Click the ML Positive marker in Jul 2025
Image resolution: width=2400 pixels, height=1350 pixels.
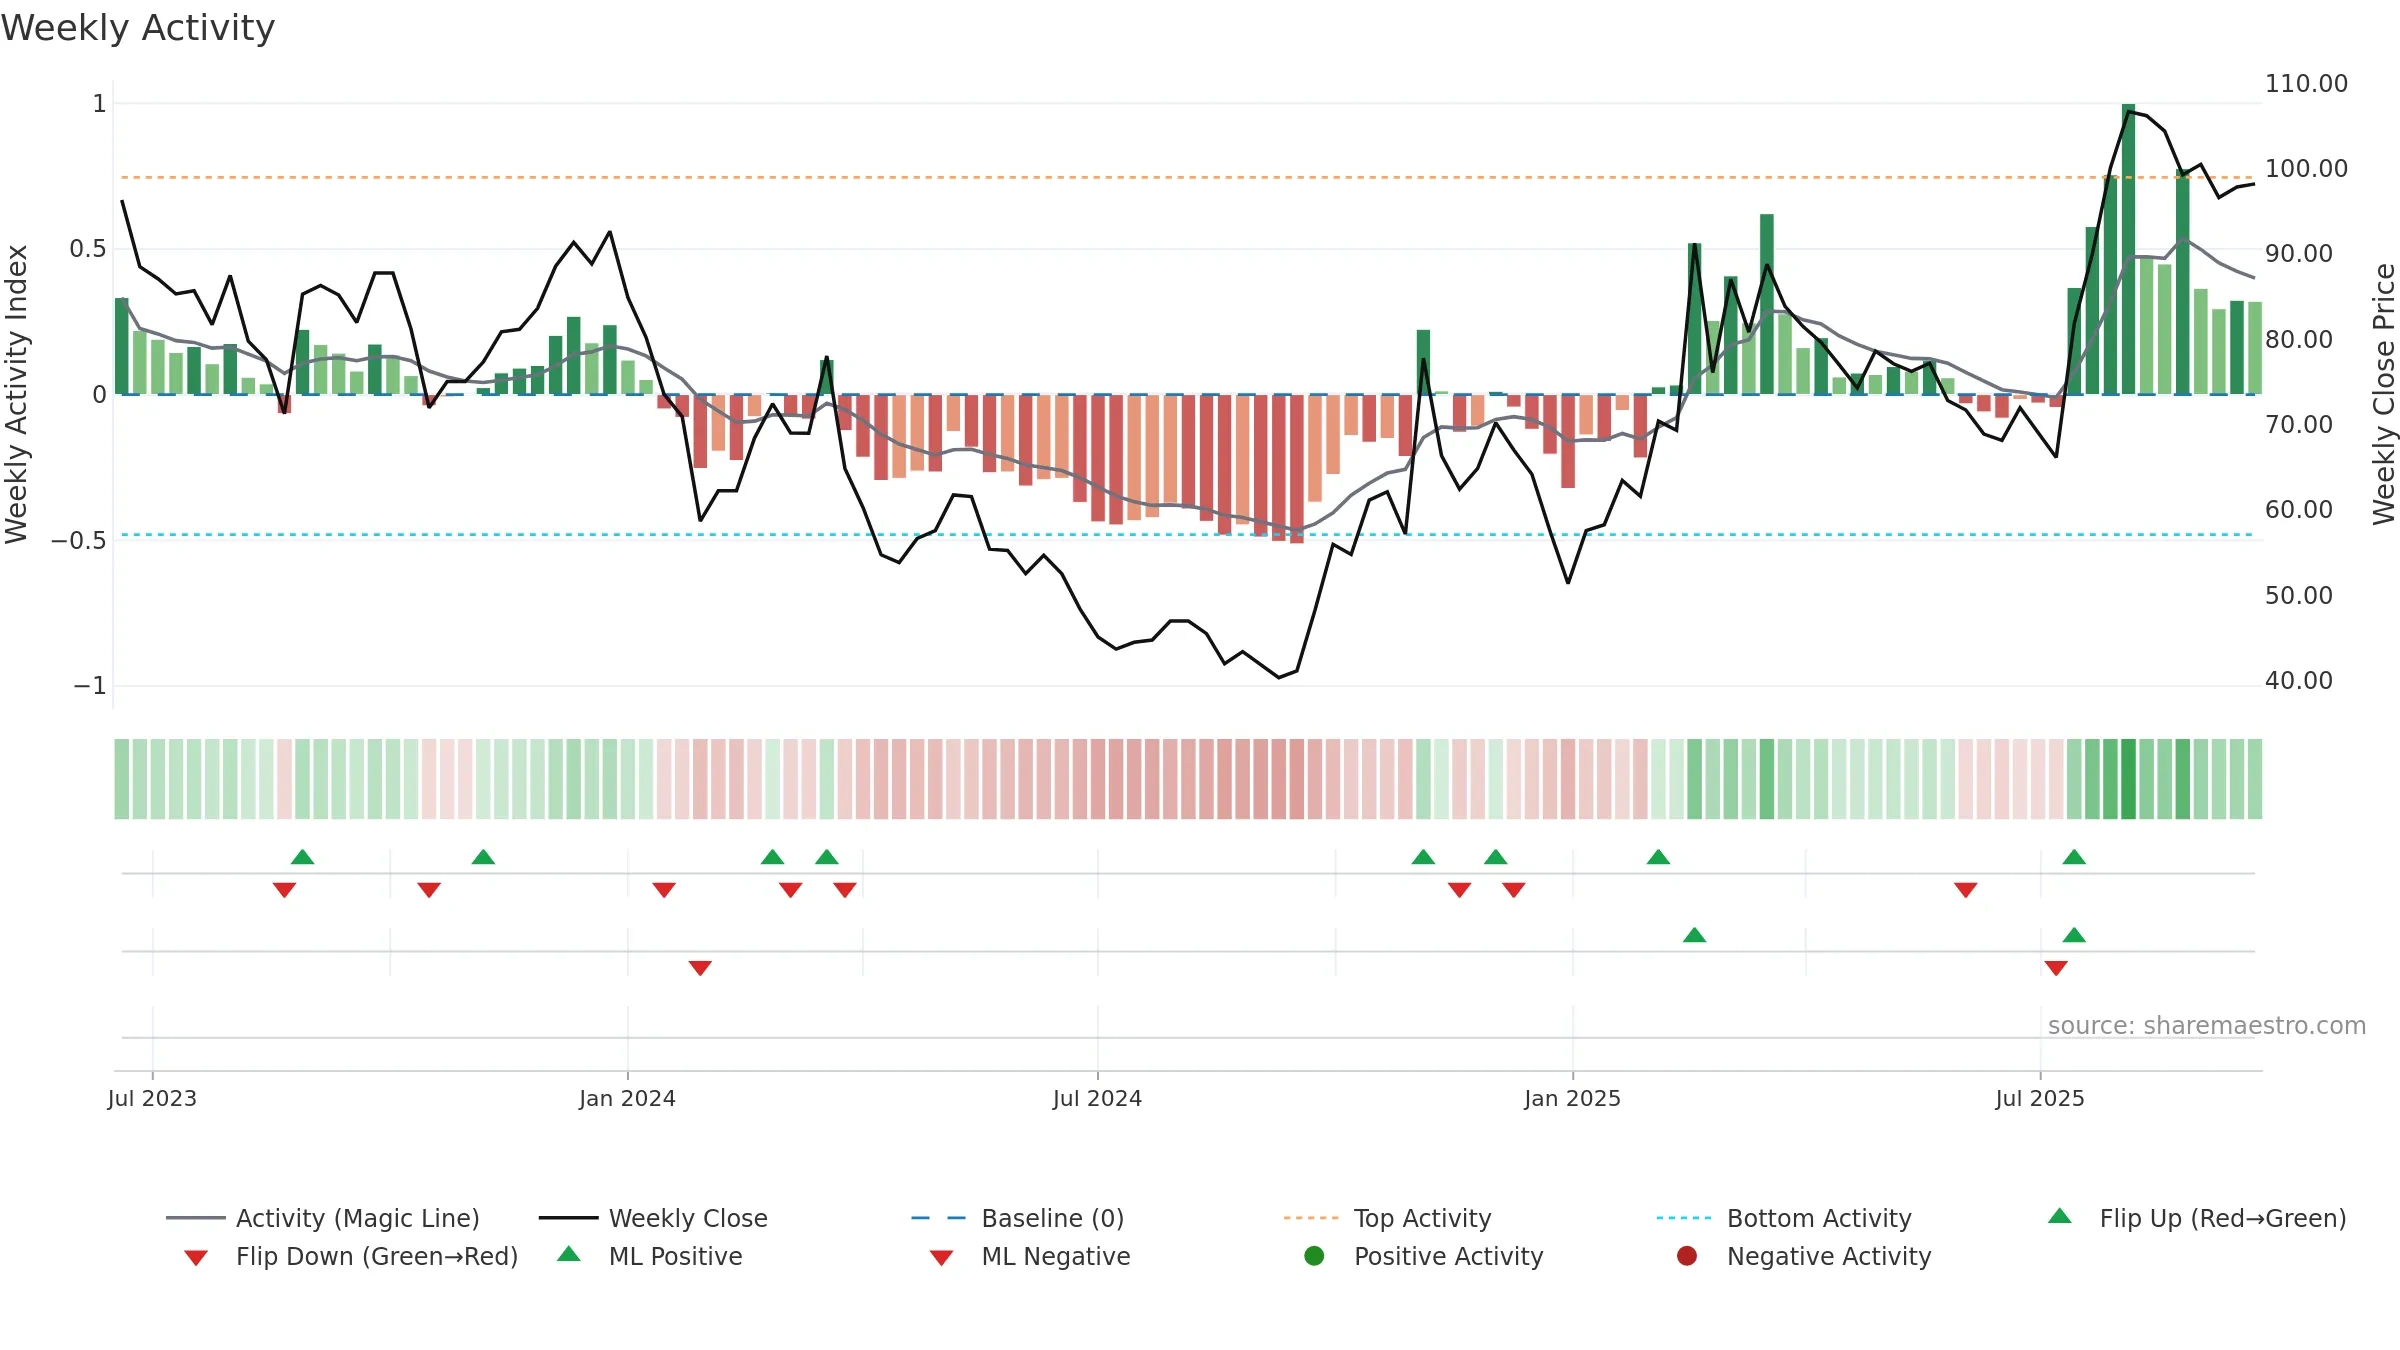[2074, 935]
